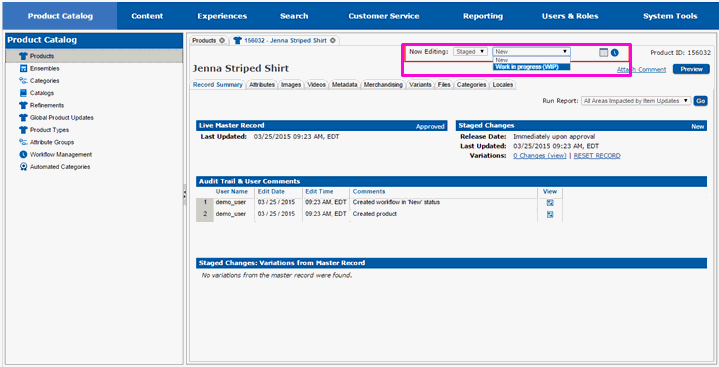The height and width of the screenshot is (367, 719).
Task: Choose 'New' option in open status list
Action: 531,60
